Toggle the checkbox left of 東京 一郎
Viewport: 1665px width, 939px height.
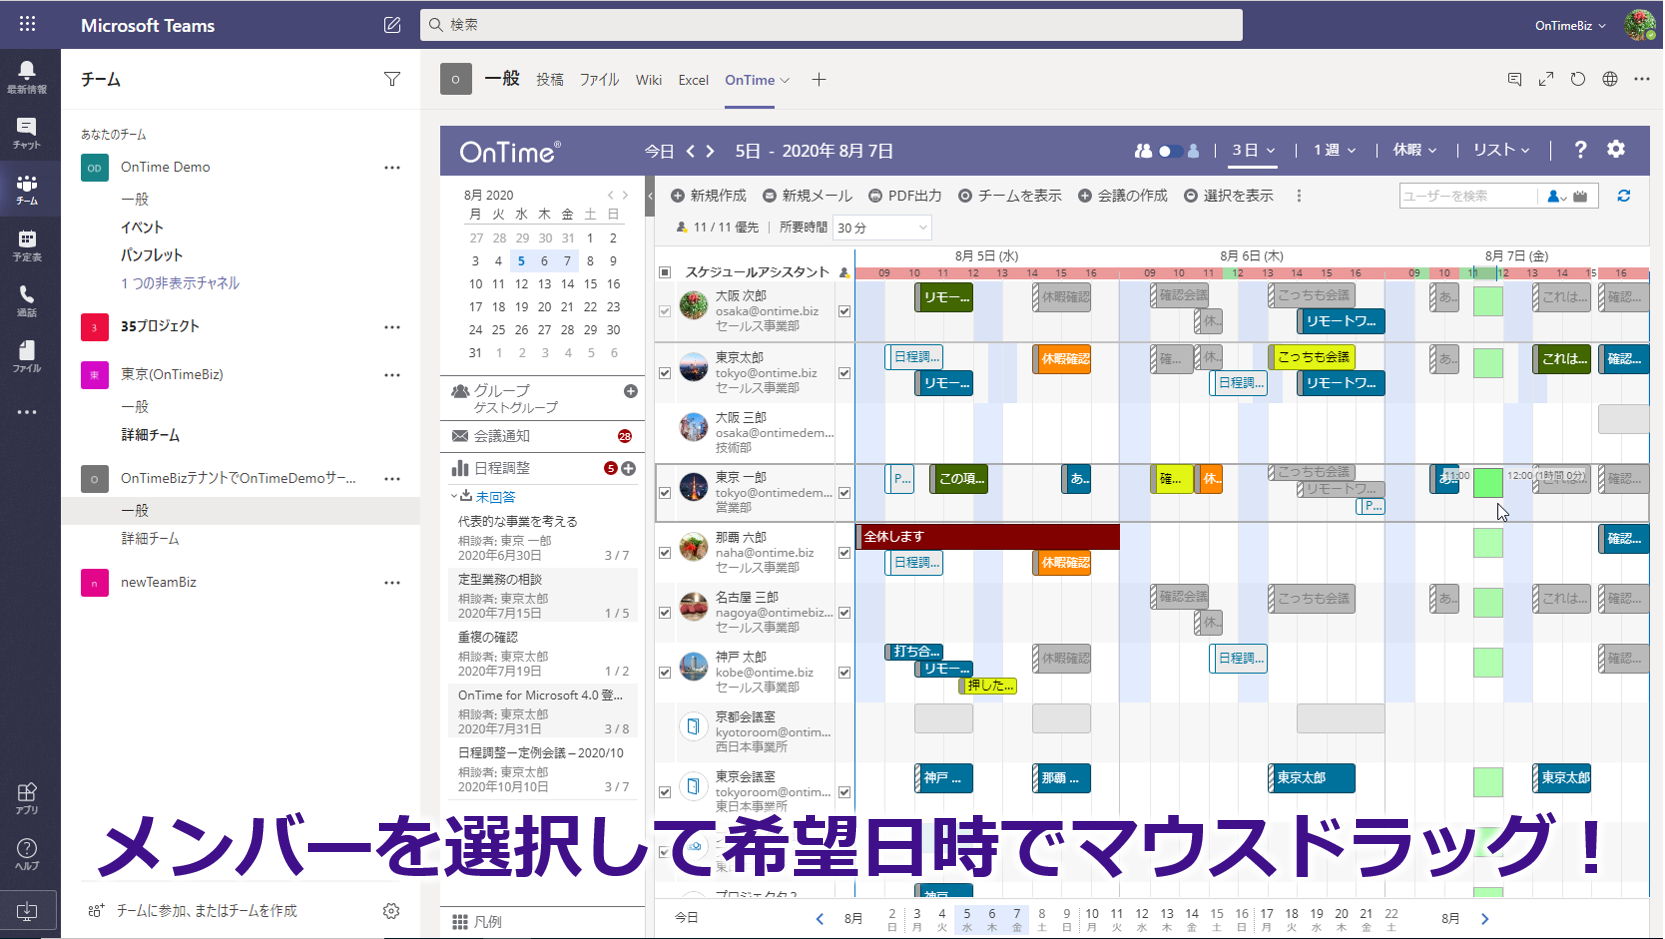(665, 493)
